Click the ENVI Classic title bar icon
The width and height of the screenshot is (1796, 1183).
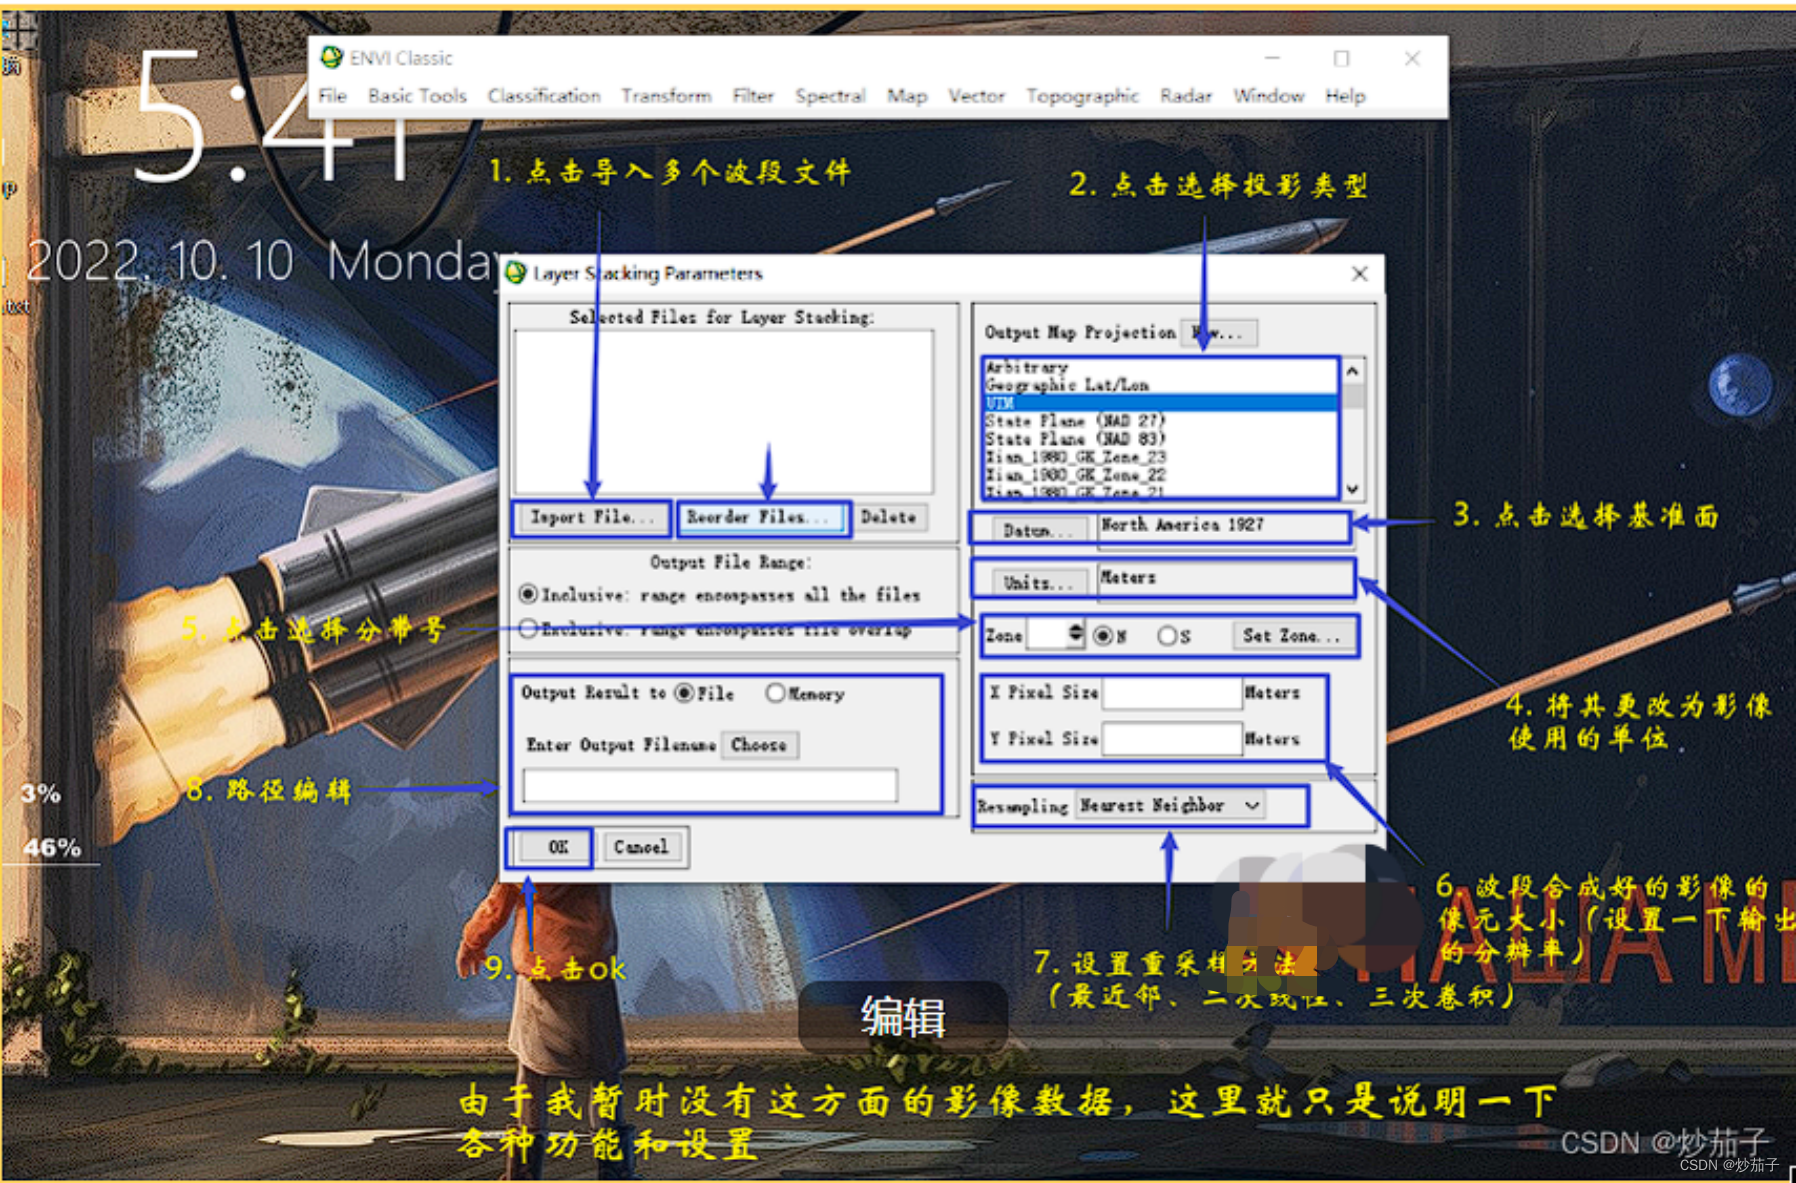[331, 58]
